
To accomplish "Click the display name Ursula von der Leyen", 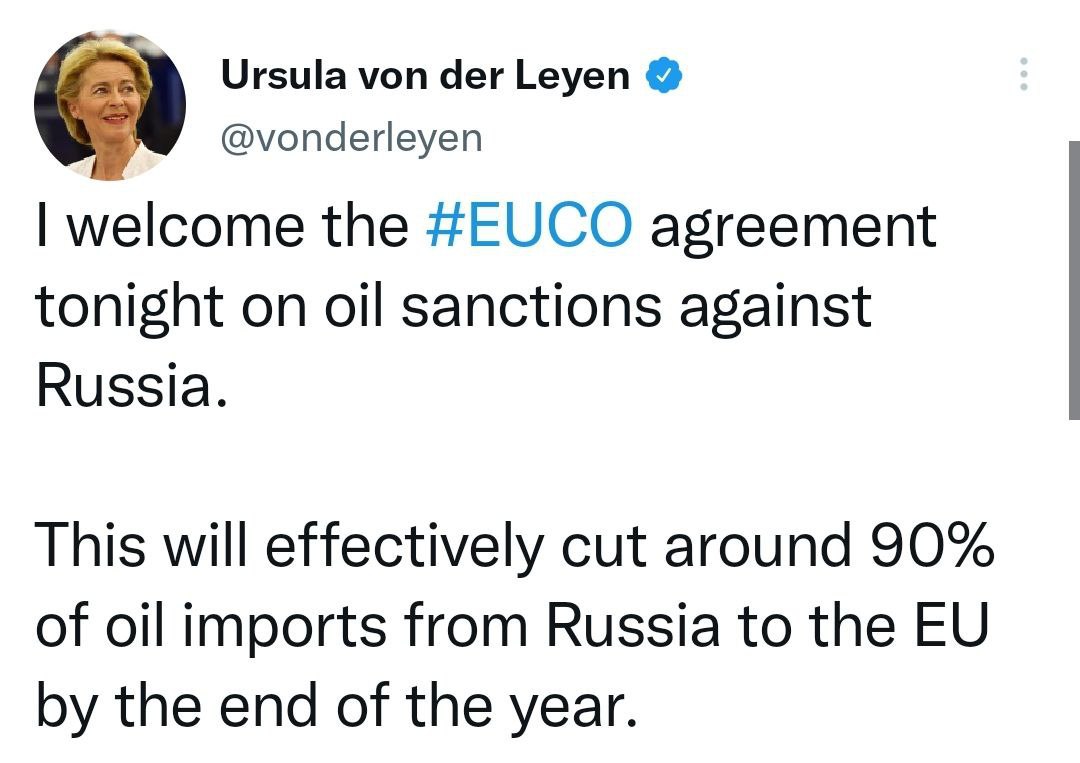I will 425,75.
